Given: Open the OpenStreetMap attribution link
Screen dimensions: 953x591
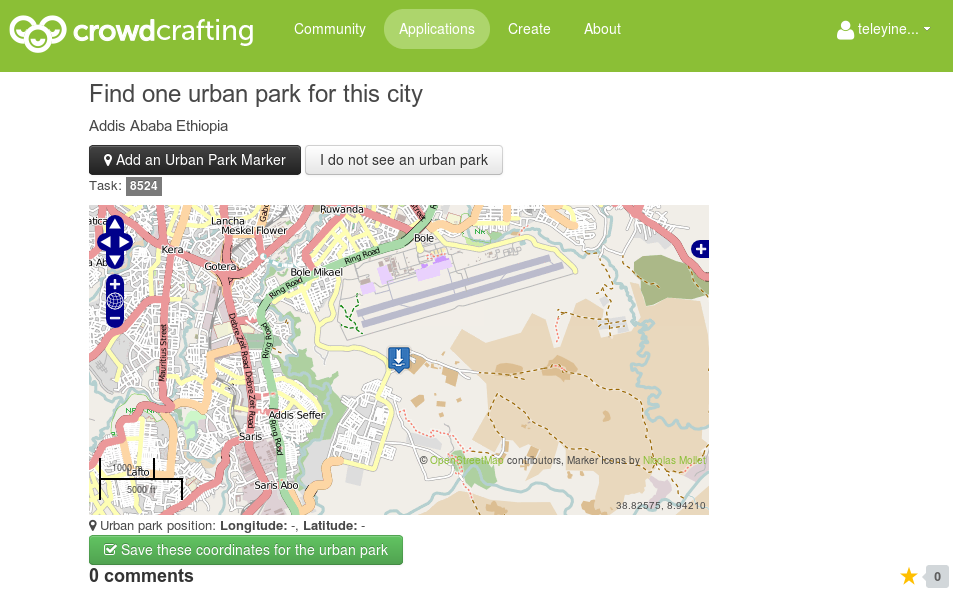Looking at the screenshot, I should [x=466, y=460].
